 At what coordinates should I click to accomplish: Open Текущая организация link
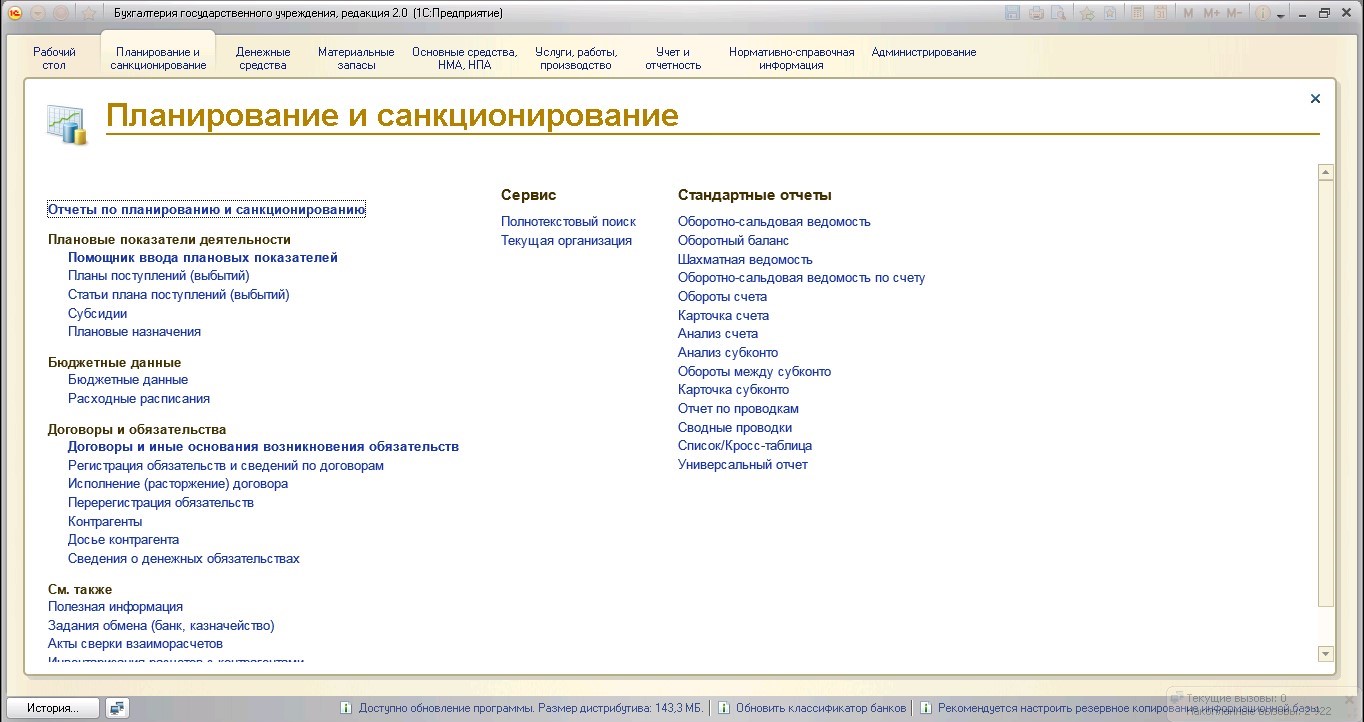point(566,240)
